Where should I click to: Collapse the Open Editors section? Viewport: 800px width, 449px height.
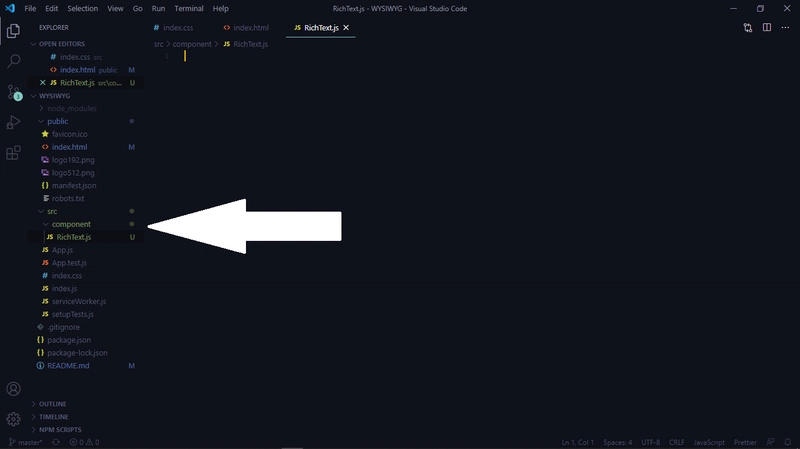(62, 44)
